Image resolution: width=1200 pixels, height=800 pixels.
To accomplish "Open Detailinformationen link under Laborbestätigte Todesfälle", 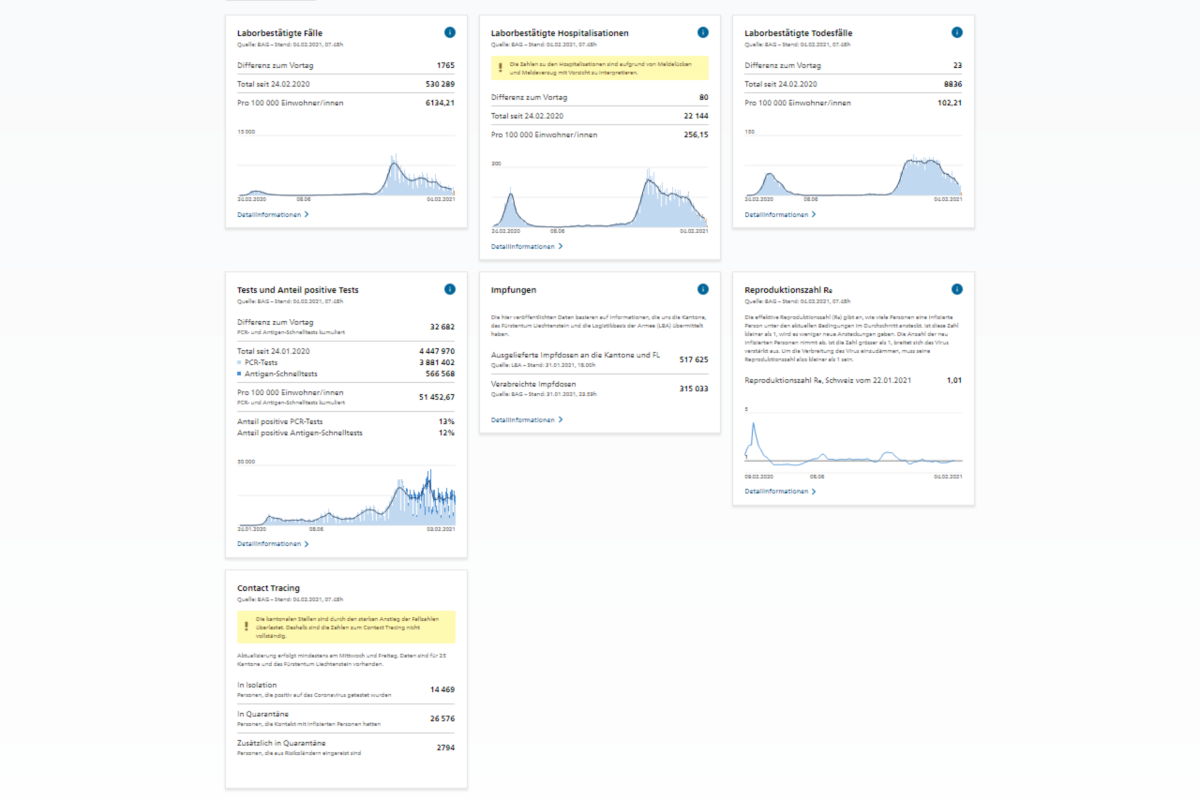I will (781, 214).
